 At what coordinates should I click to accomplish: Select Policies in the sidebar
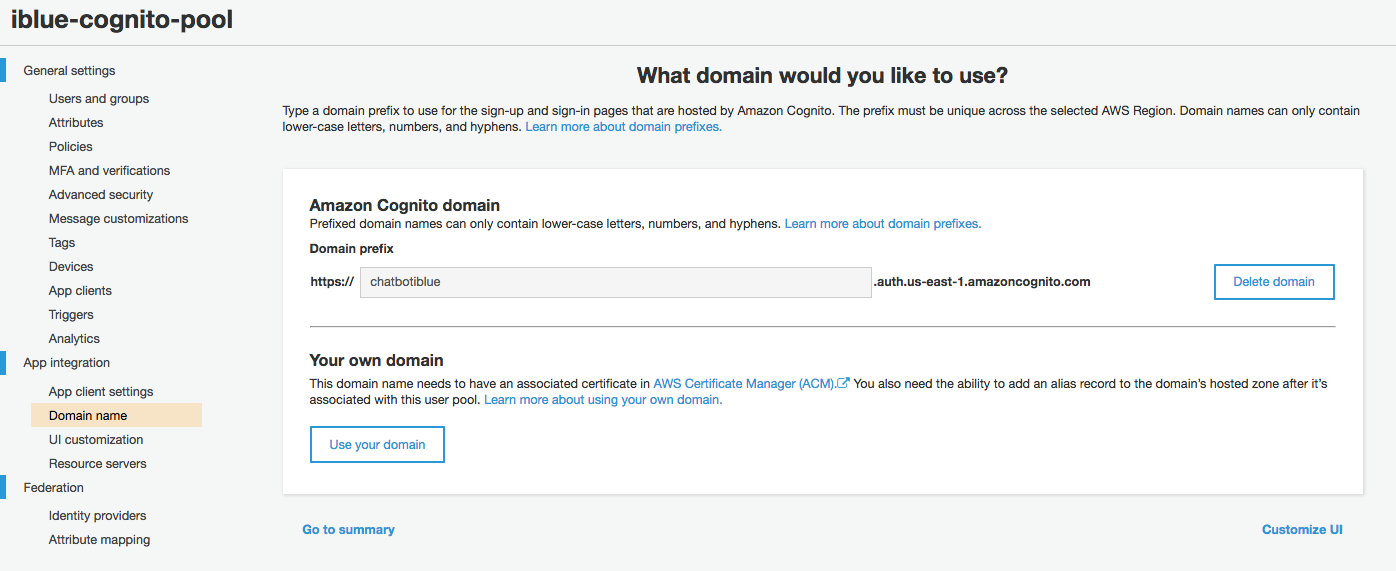point(71,147)
